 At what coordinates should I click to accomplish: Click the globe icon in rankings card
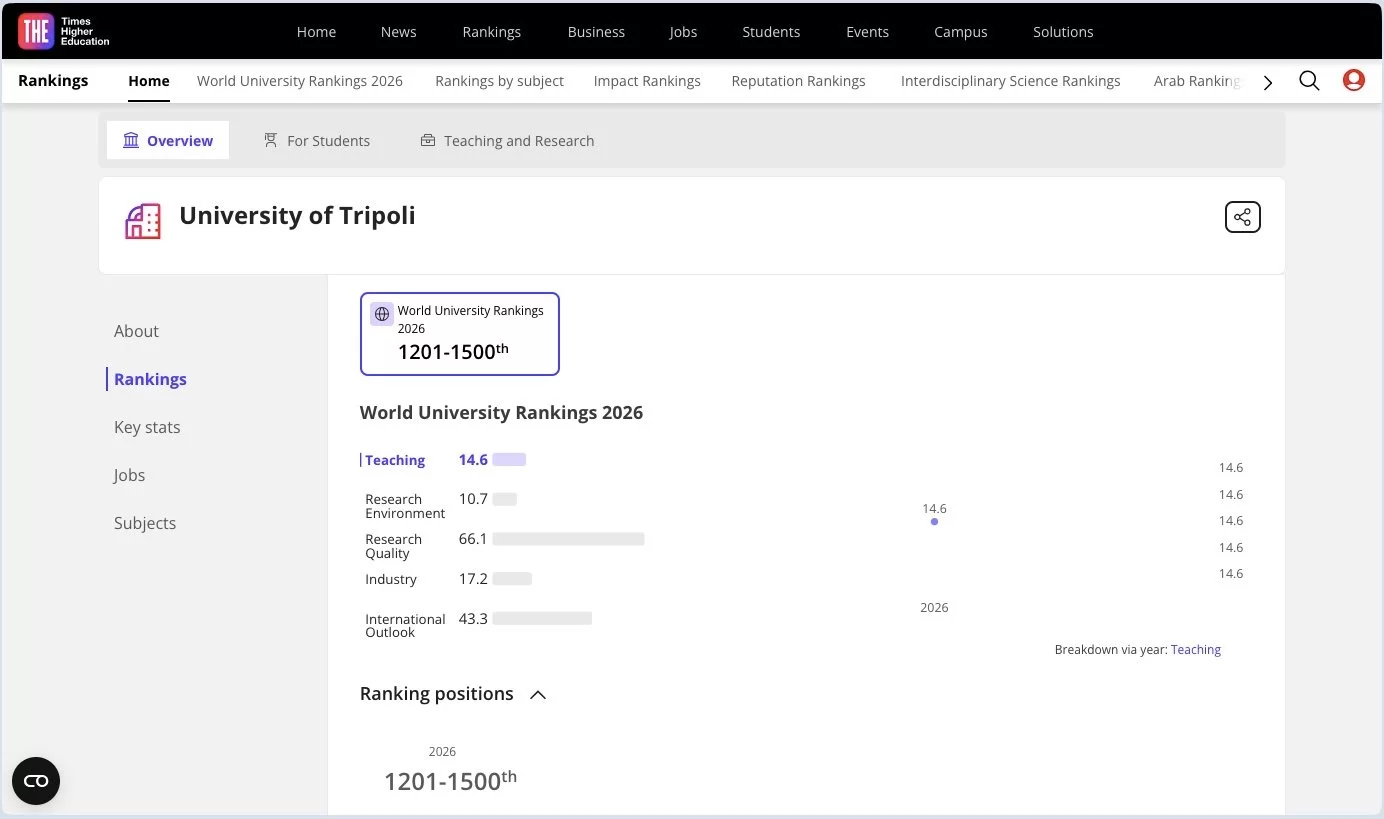coord(382,314)
